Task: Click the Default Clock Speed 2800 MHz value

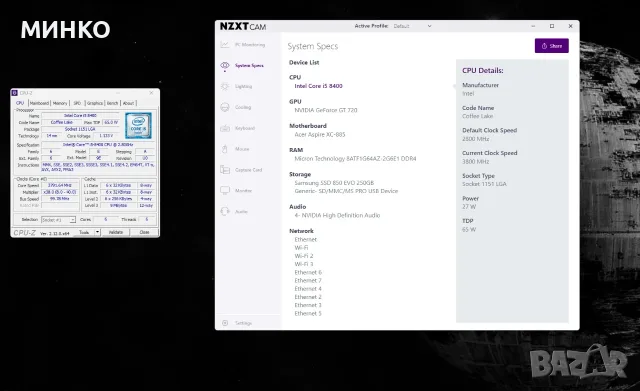Action: (476, 139)
